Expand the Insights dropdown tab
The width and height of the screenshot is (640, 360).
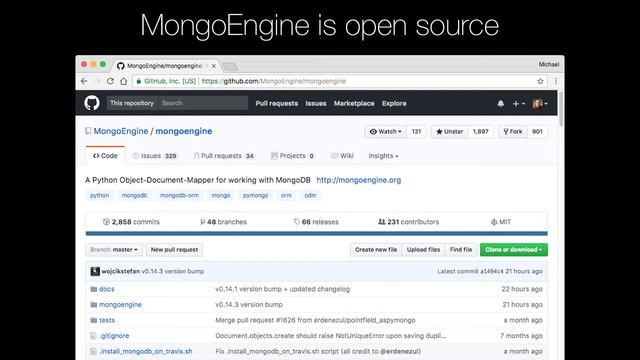point(383,156)
